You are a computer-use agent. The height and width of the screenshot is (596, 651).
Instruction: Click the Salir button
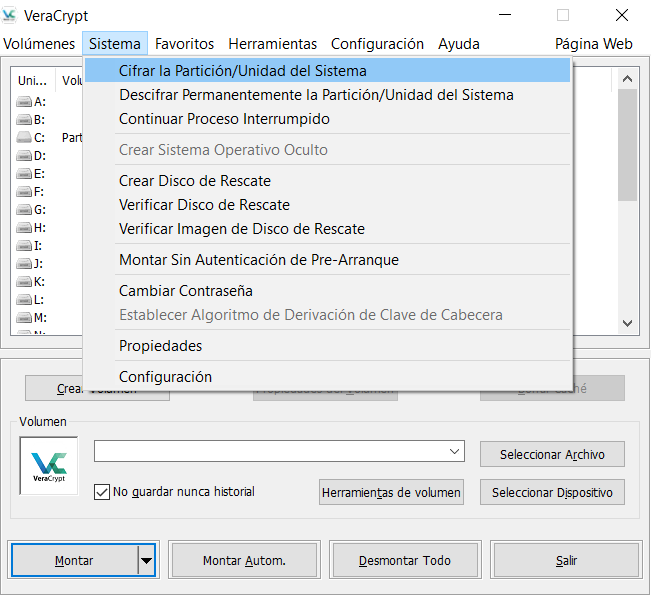(566, 560)
